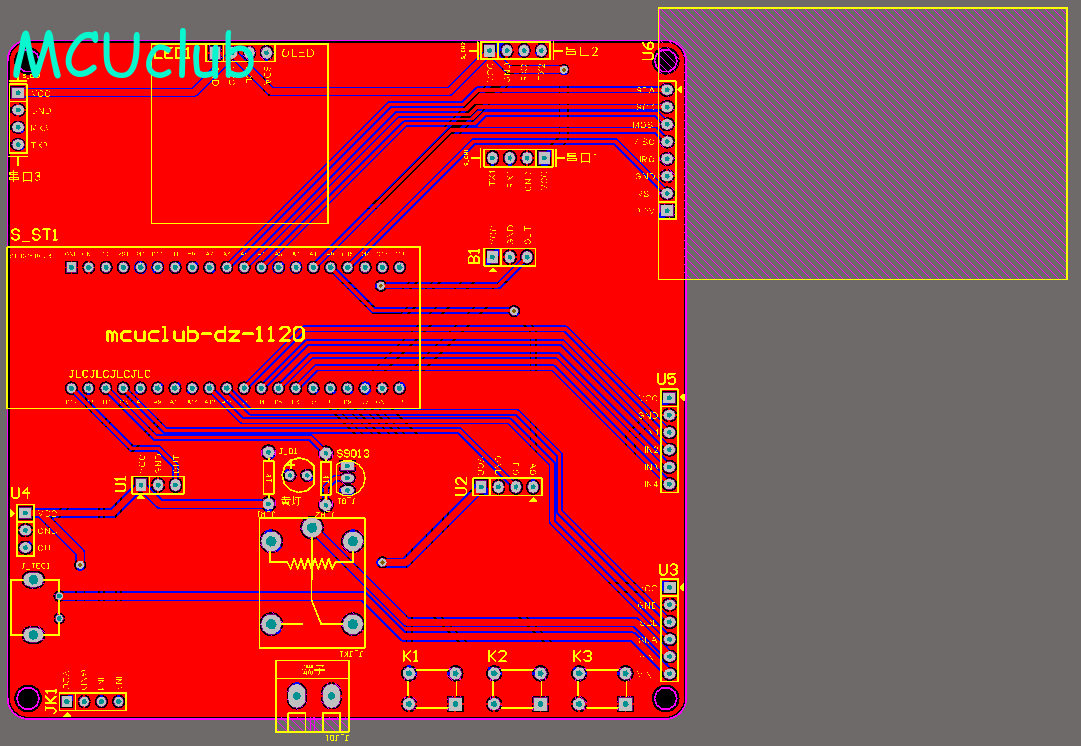The height and width of the screenshot is (746, 1081).
Task: Click the upper J_TEC1 connector pad
Action: point(34,580)
